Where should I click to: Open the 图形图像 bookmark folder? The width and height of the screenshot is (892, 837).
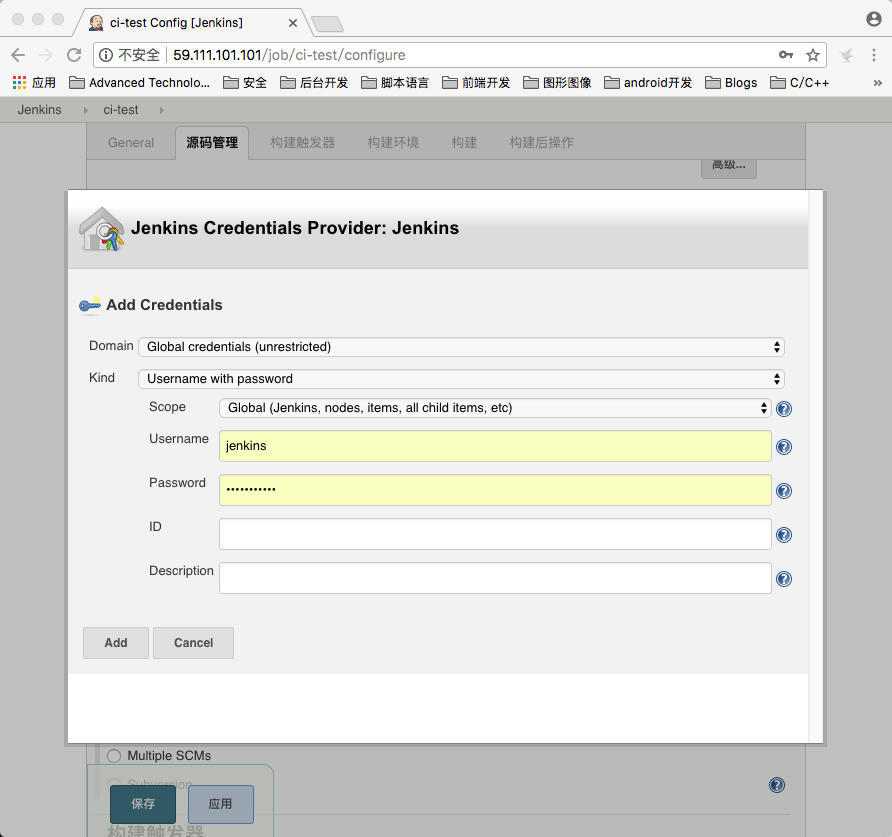point(557,83)
